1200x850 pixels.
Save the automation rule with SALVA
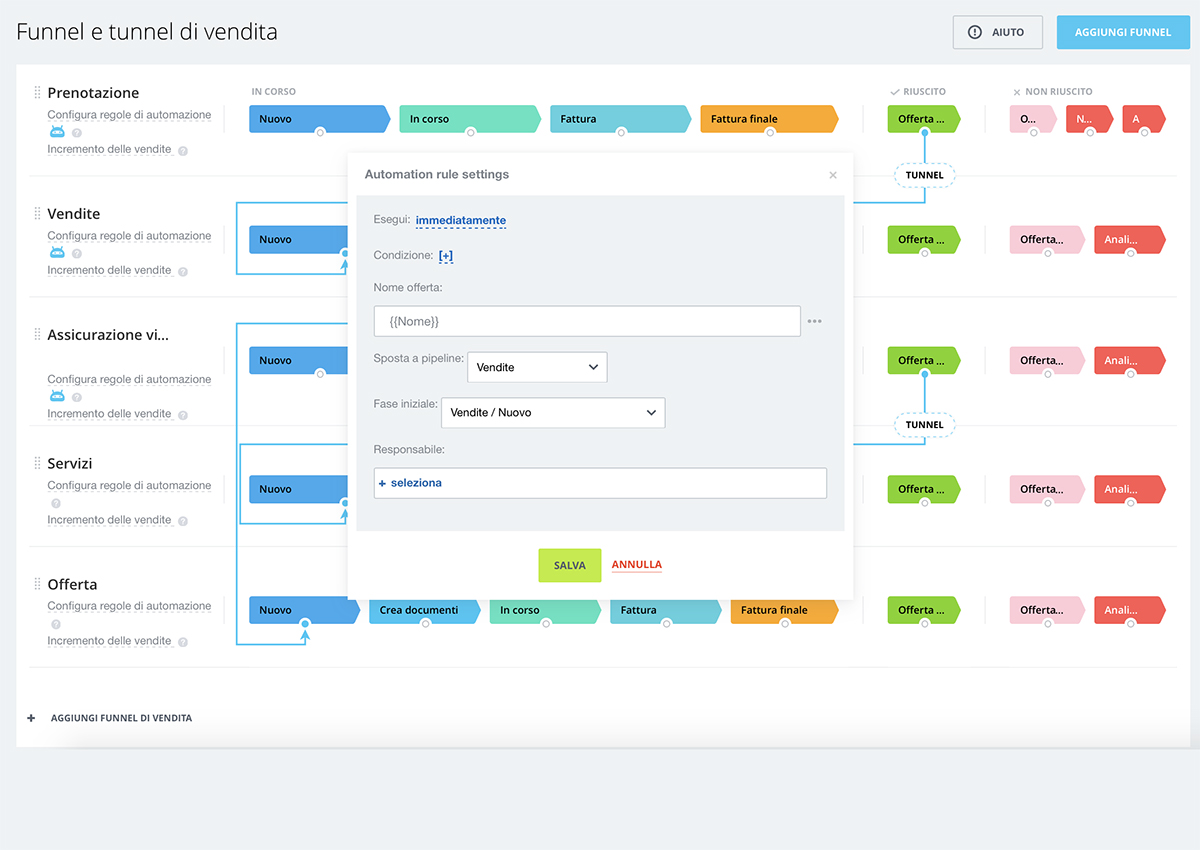tap(570, 565)
